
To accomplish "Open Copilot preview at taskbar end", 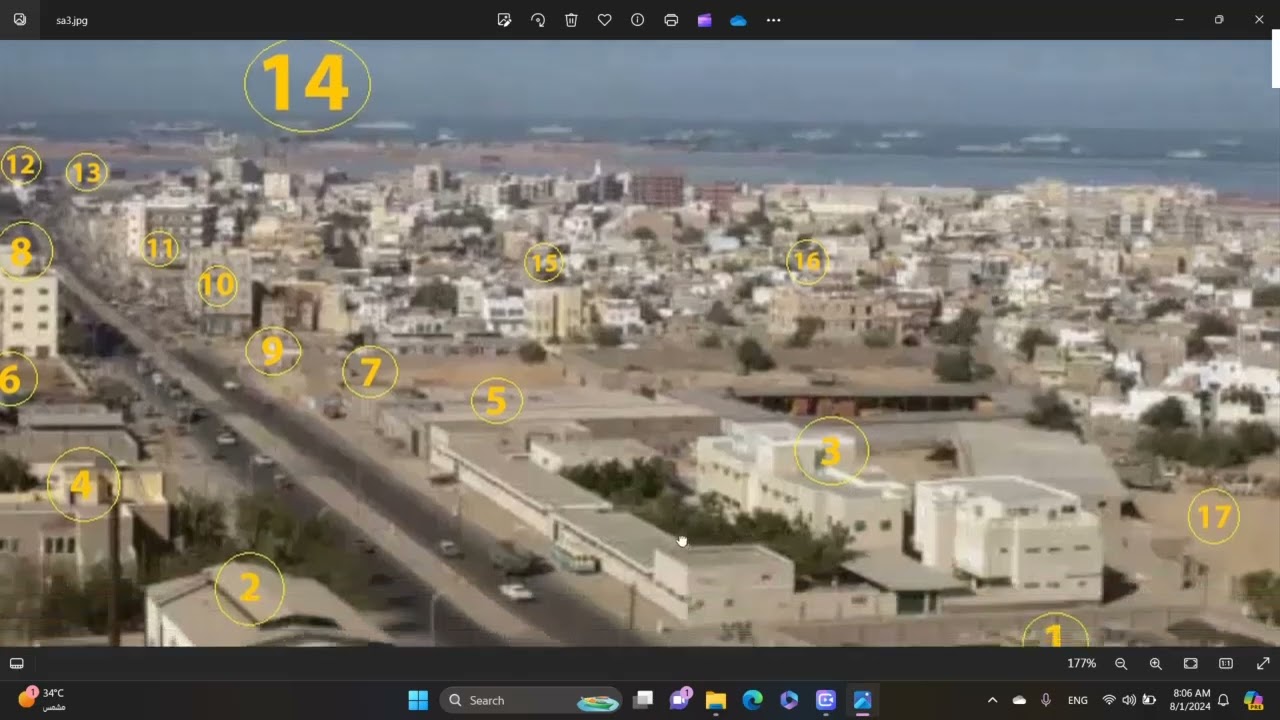I will pos(1253,700).
